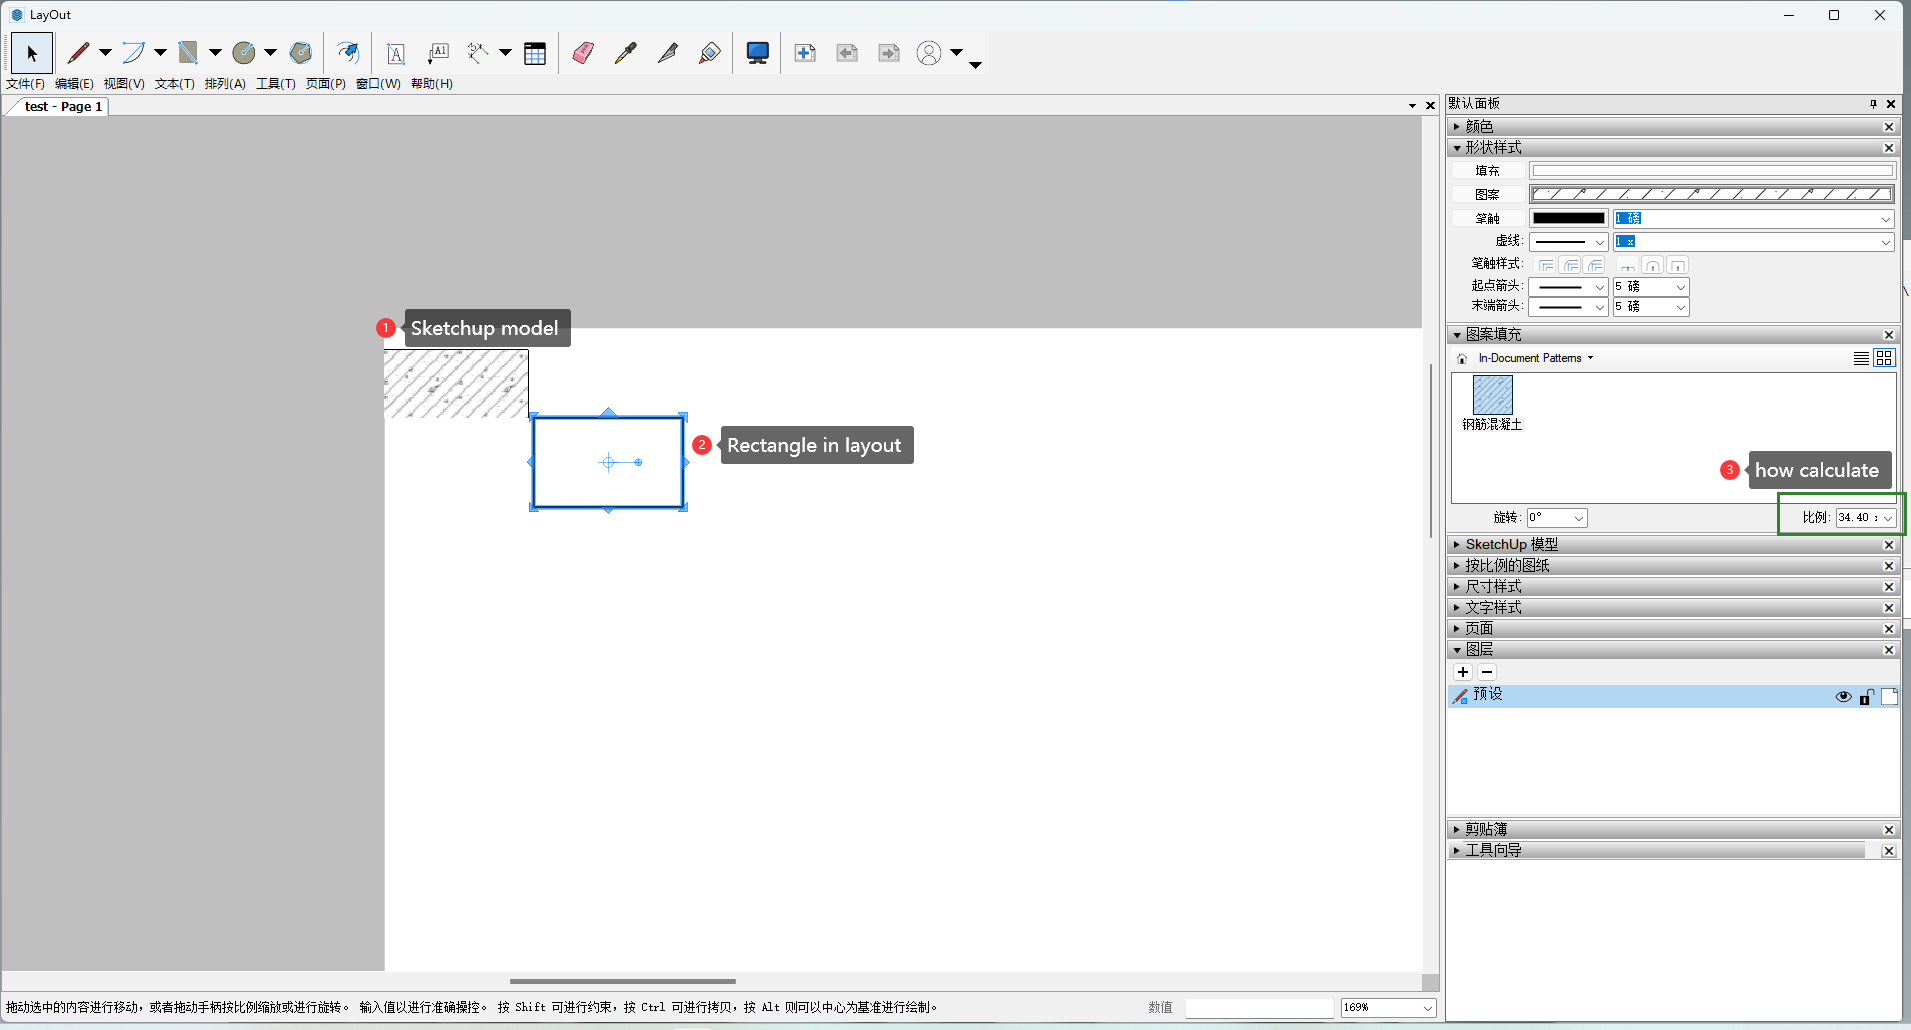Open the user account icon

(929, 53)
